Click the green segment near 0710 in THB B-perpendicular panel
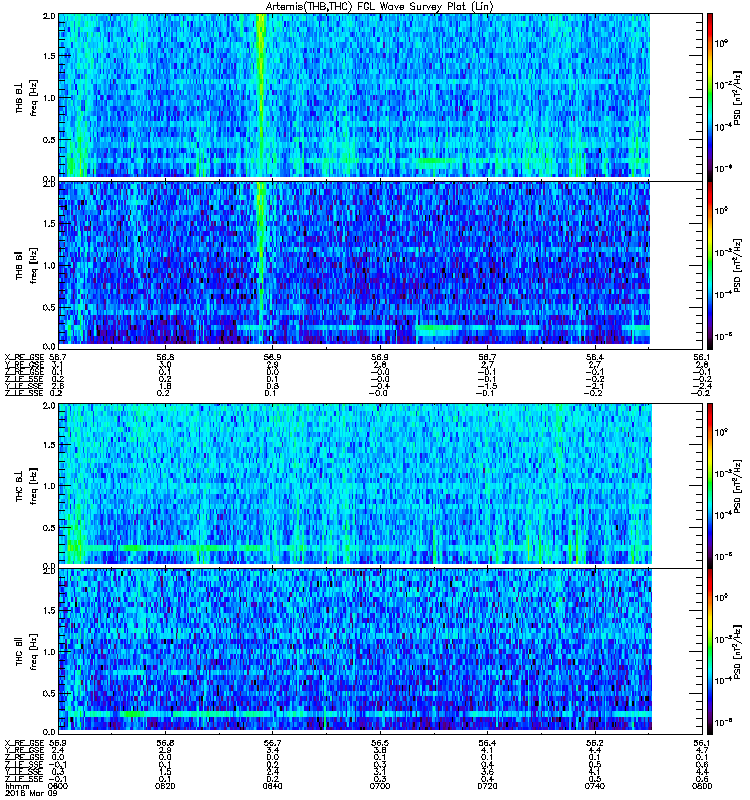The height and width of the screenshot is (800, 750). pos(437,161)
